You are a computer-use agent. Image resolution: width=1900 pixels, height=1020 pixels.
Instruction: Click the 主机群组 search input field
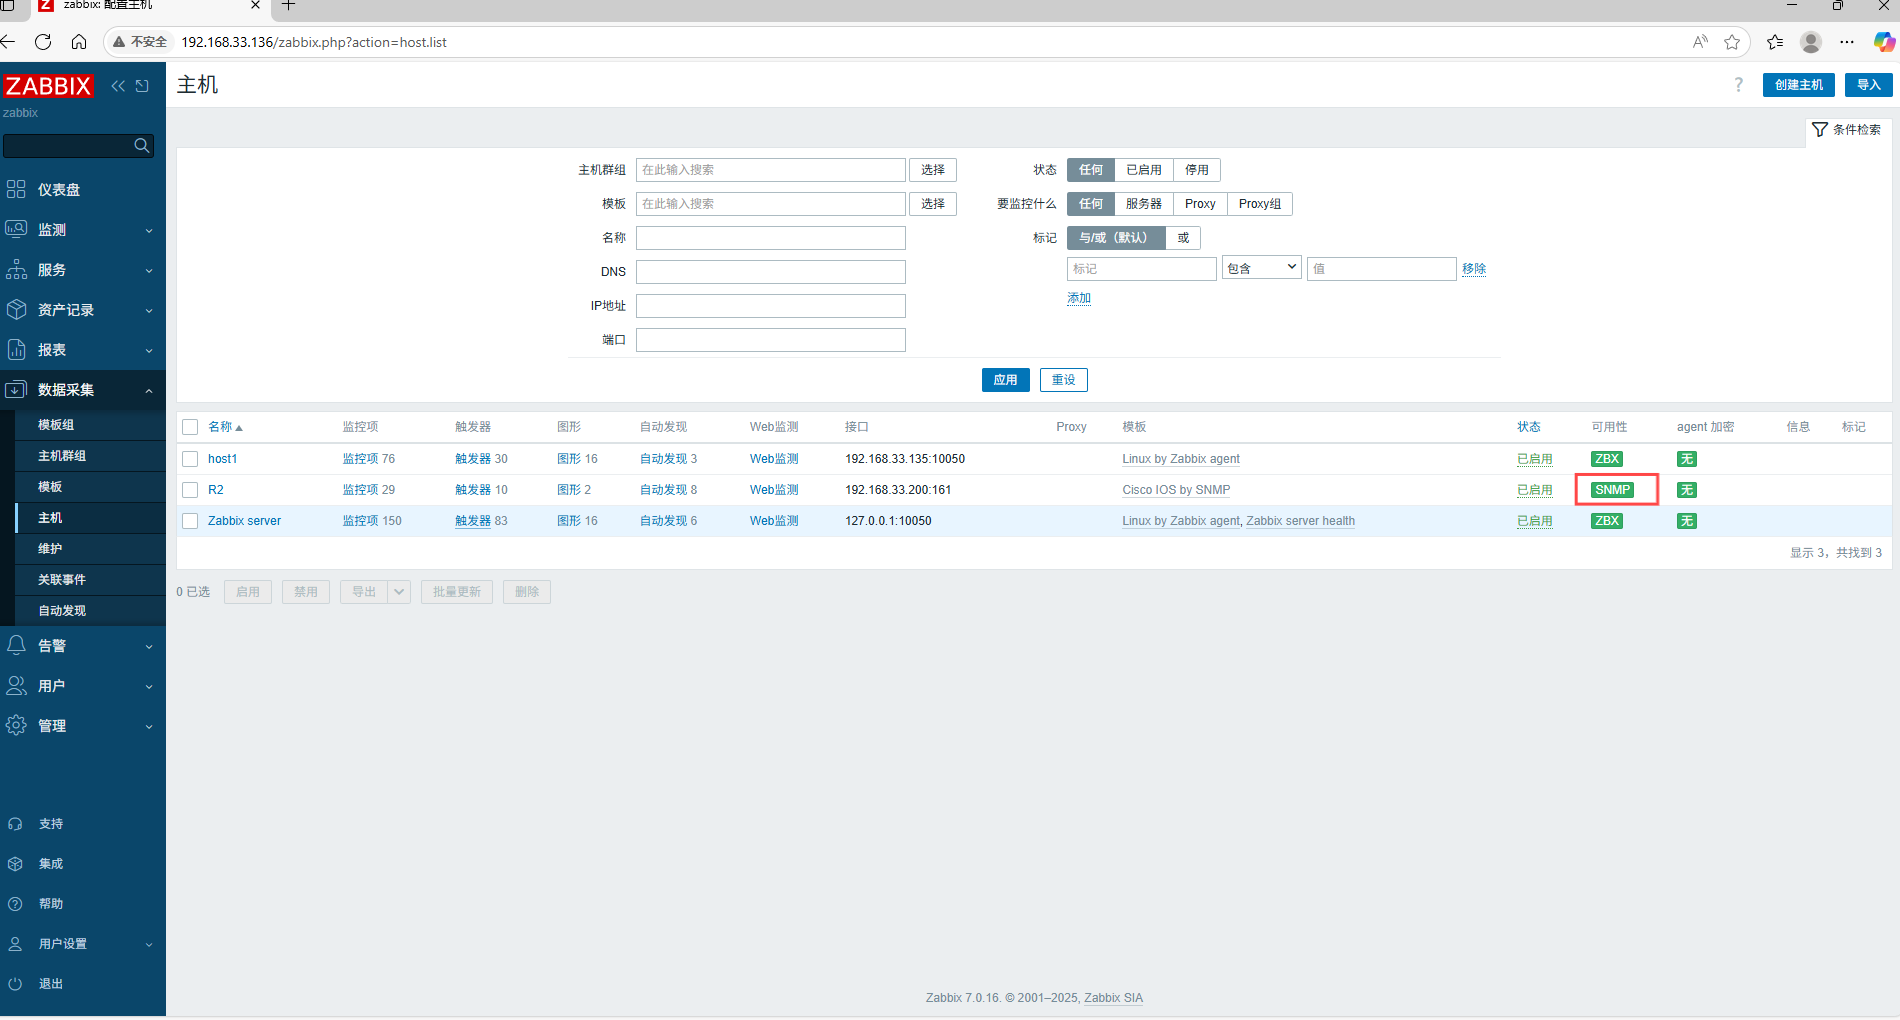pos(771,170)
